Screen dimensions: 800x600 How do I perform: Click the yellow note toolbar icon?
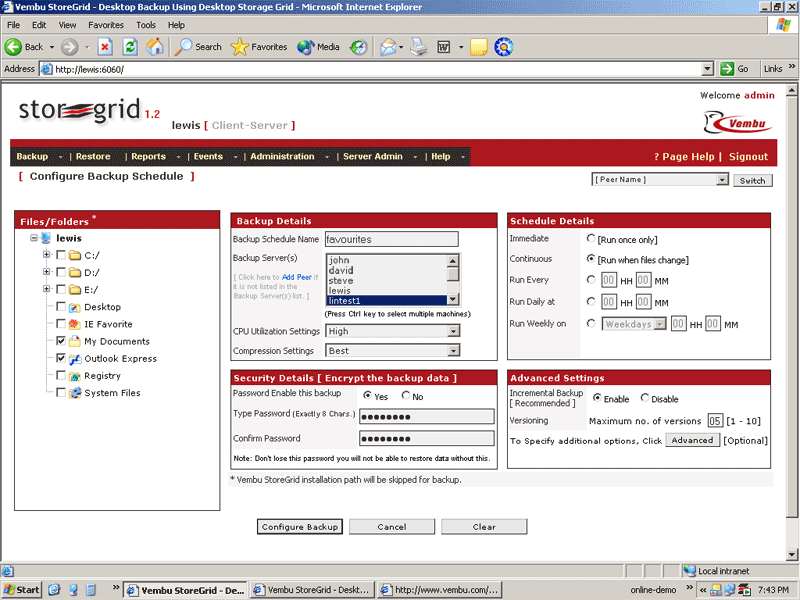coord(479,47)
